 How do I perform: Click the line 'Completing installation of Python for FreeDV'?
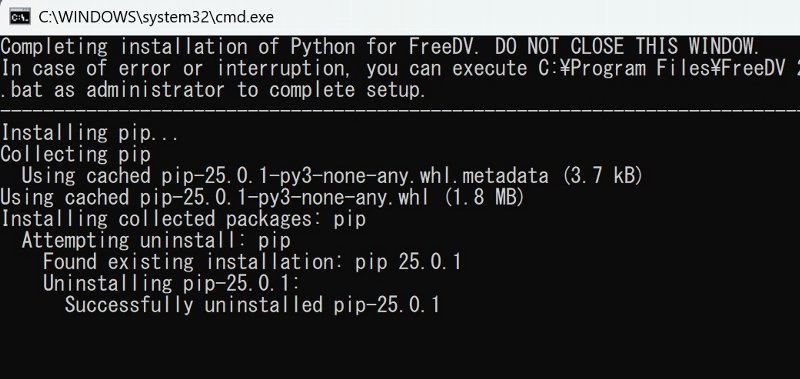(242, 47)
